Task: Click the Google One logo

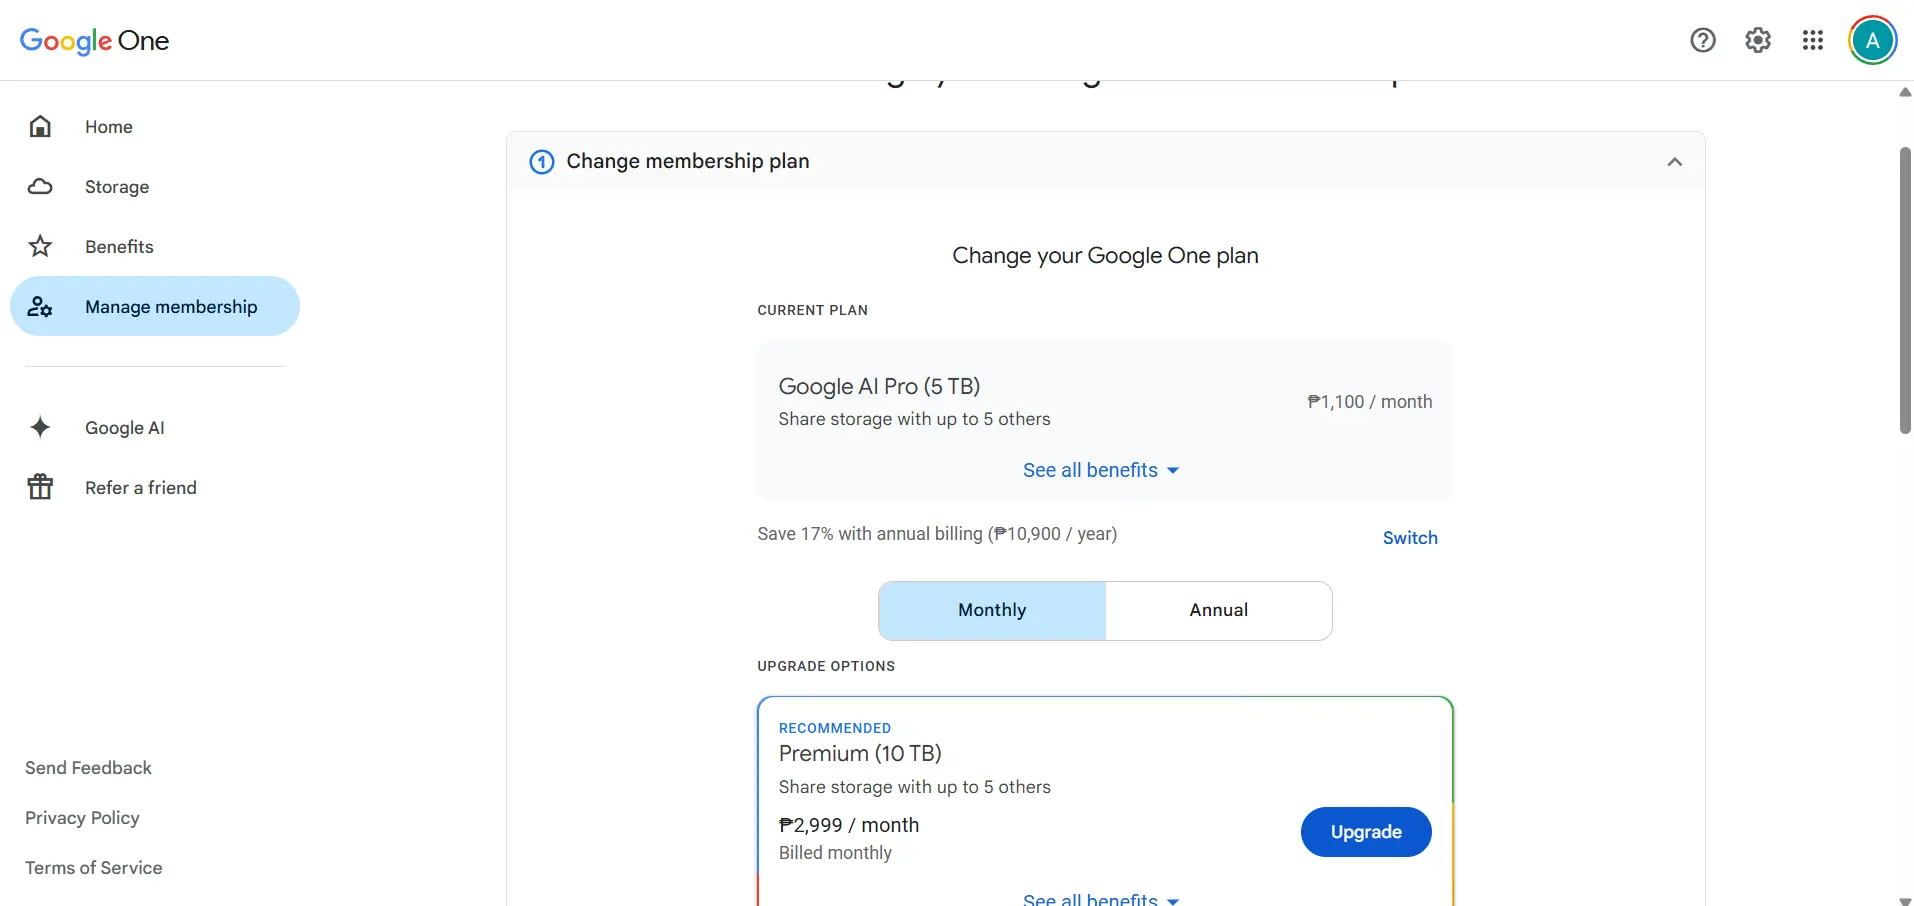Action: [x=94, y=41]
